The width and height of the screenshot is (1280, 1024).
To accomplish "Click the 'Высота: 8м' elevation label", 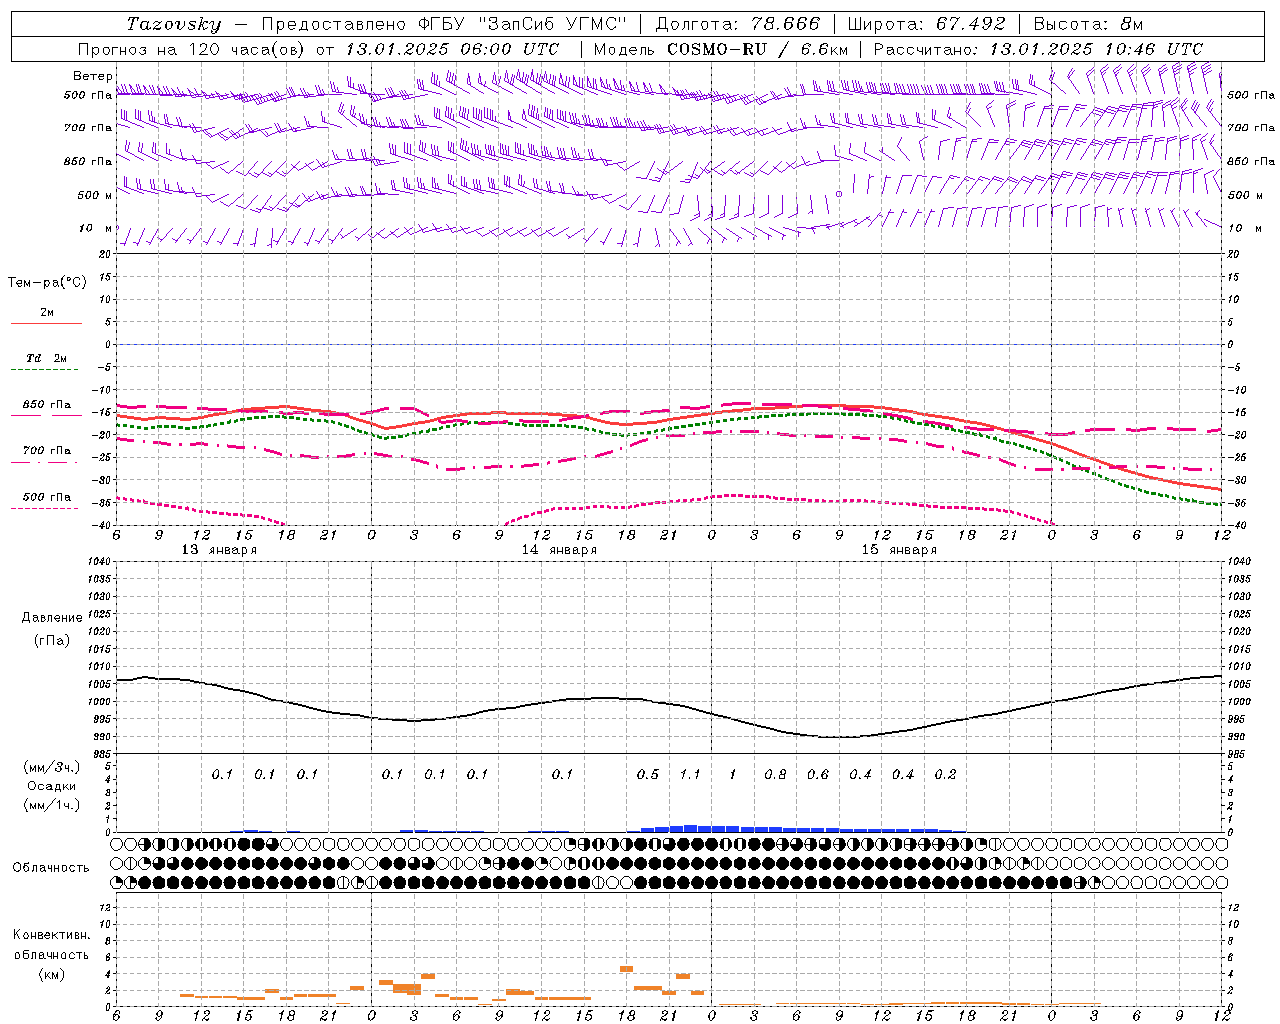I will (1088, 24).
